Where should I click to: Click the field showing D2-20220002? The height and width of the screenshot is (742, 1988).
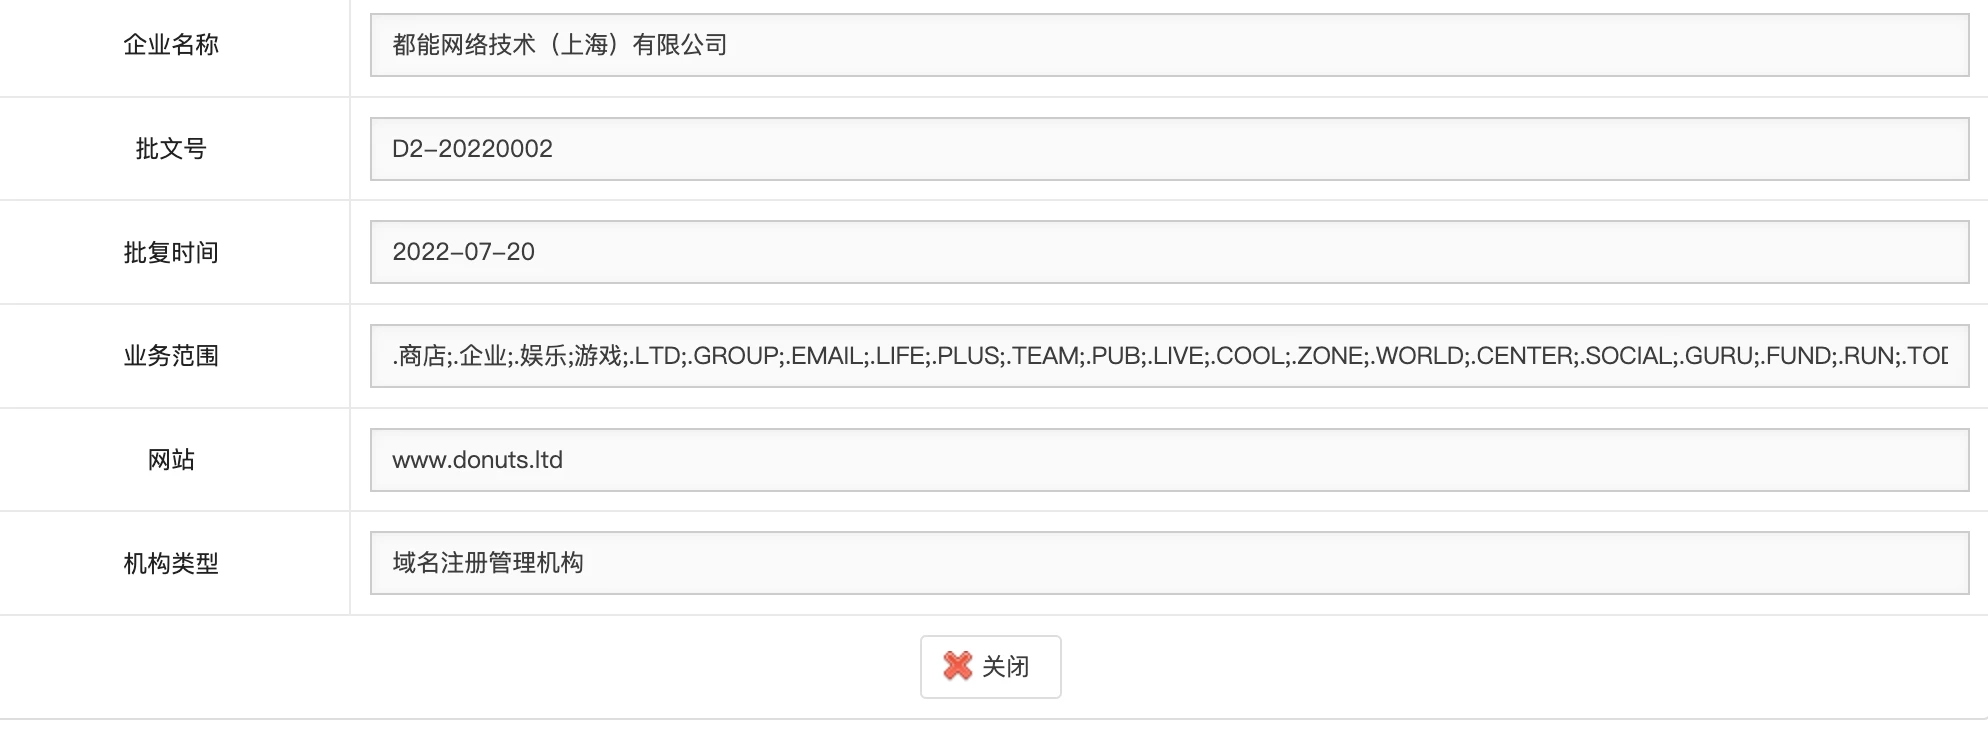pyautogui.click(x=1168, y=149)
